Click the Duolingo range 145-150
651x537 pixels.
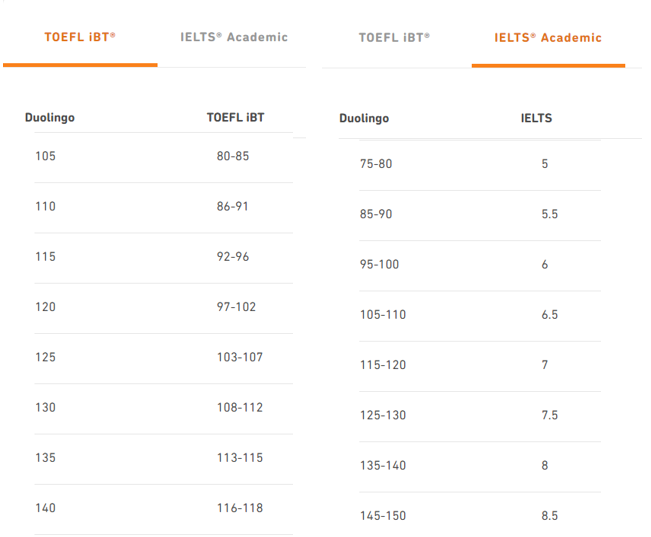(x=383, y=516)
